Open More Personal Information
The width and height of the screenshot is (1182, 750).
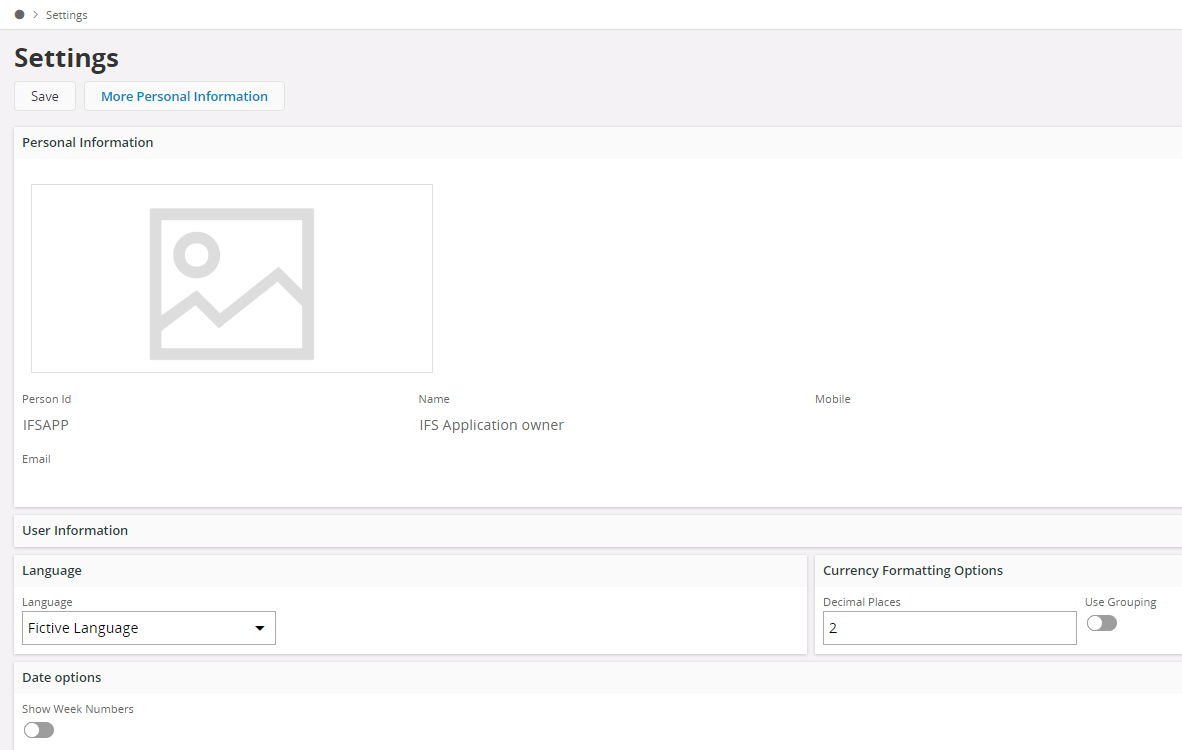[x=184, y=96]
